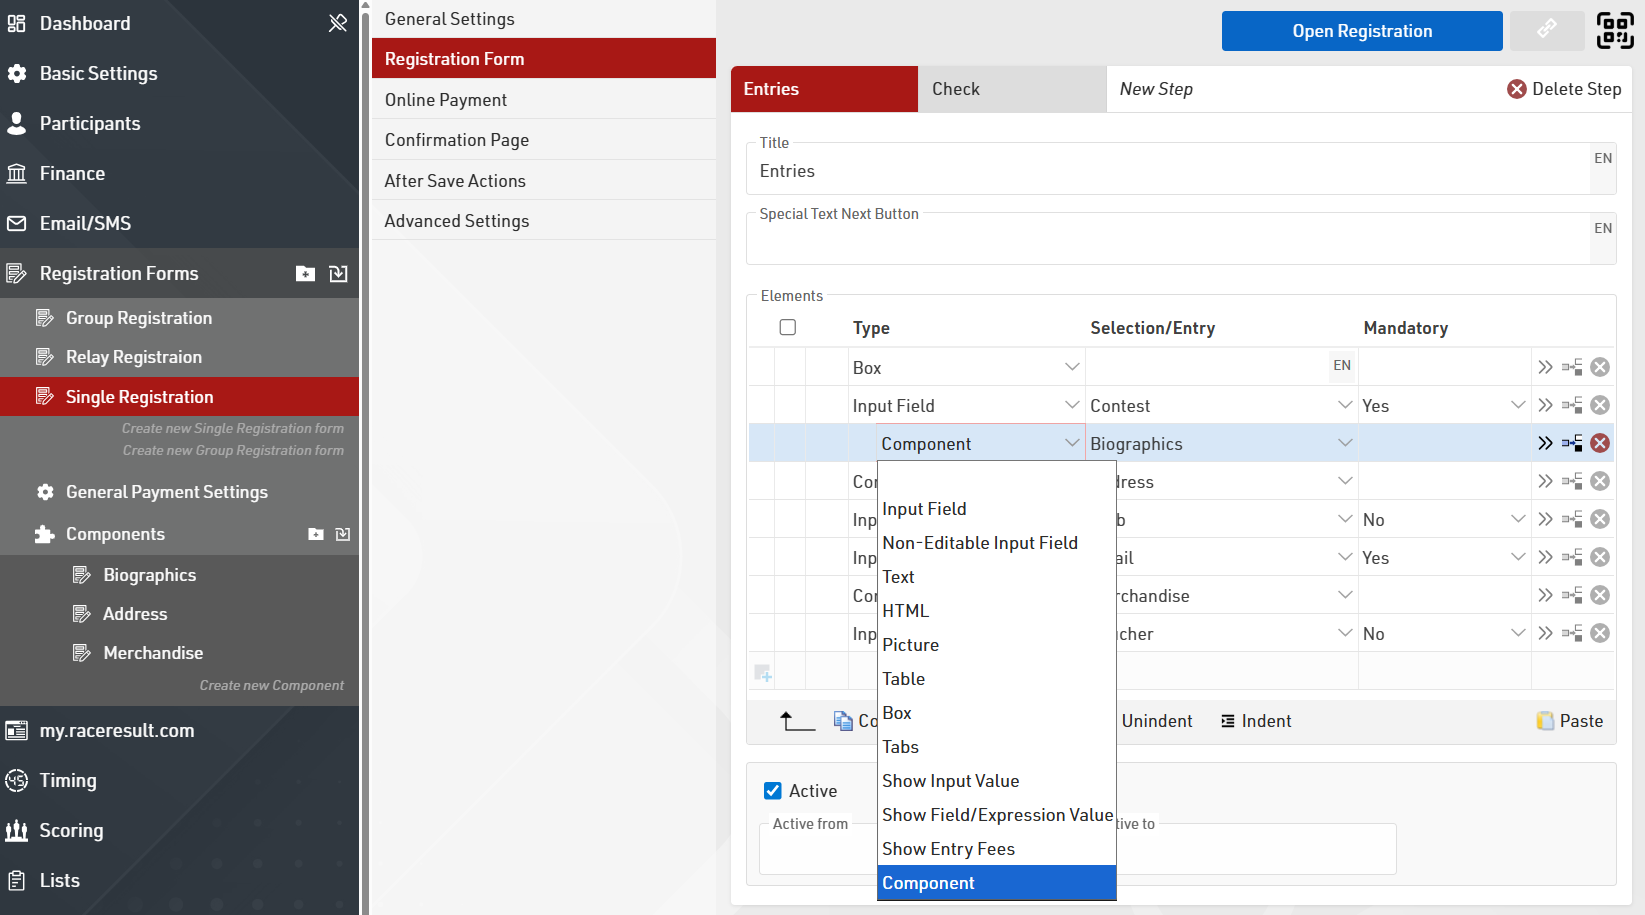1645x915 pixels.
Task: Click import icon next to Components
Action: 343,534
